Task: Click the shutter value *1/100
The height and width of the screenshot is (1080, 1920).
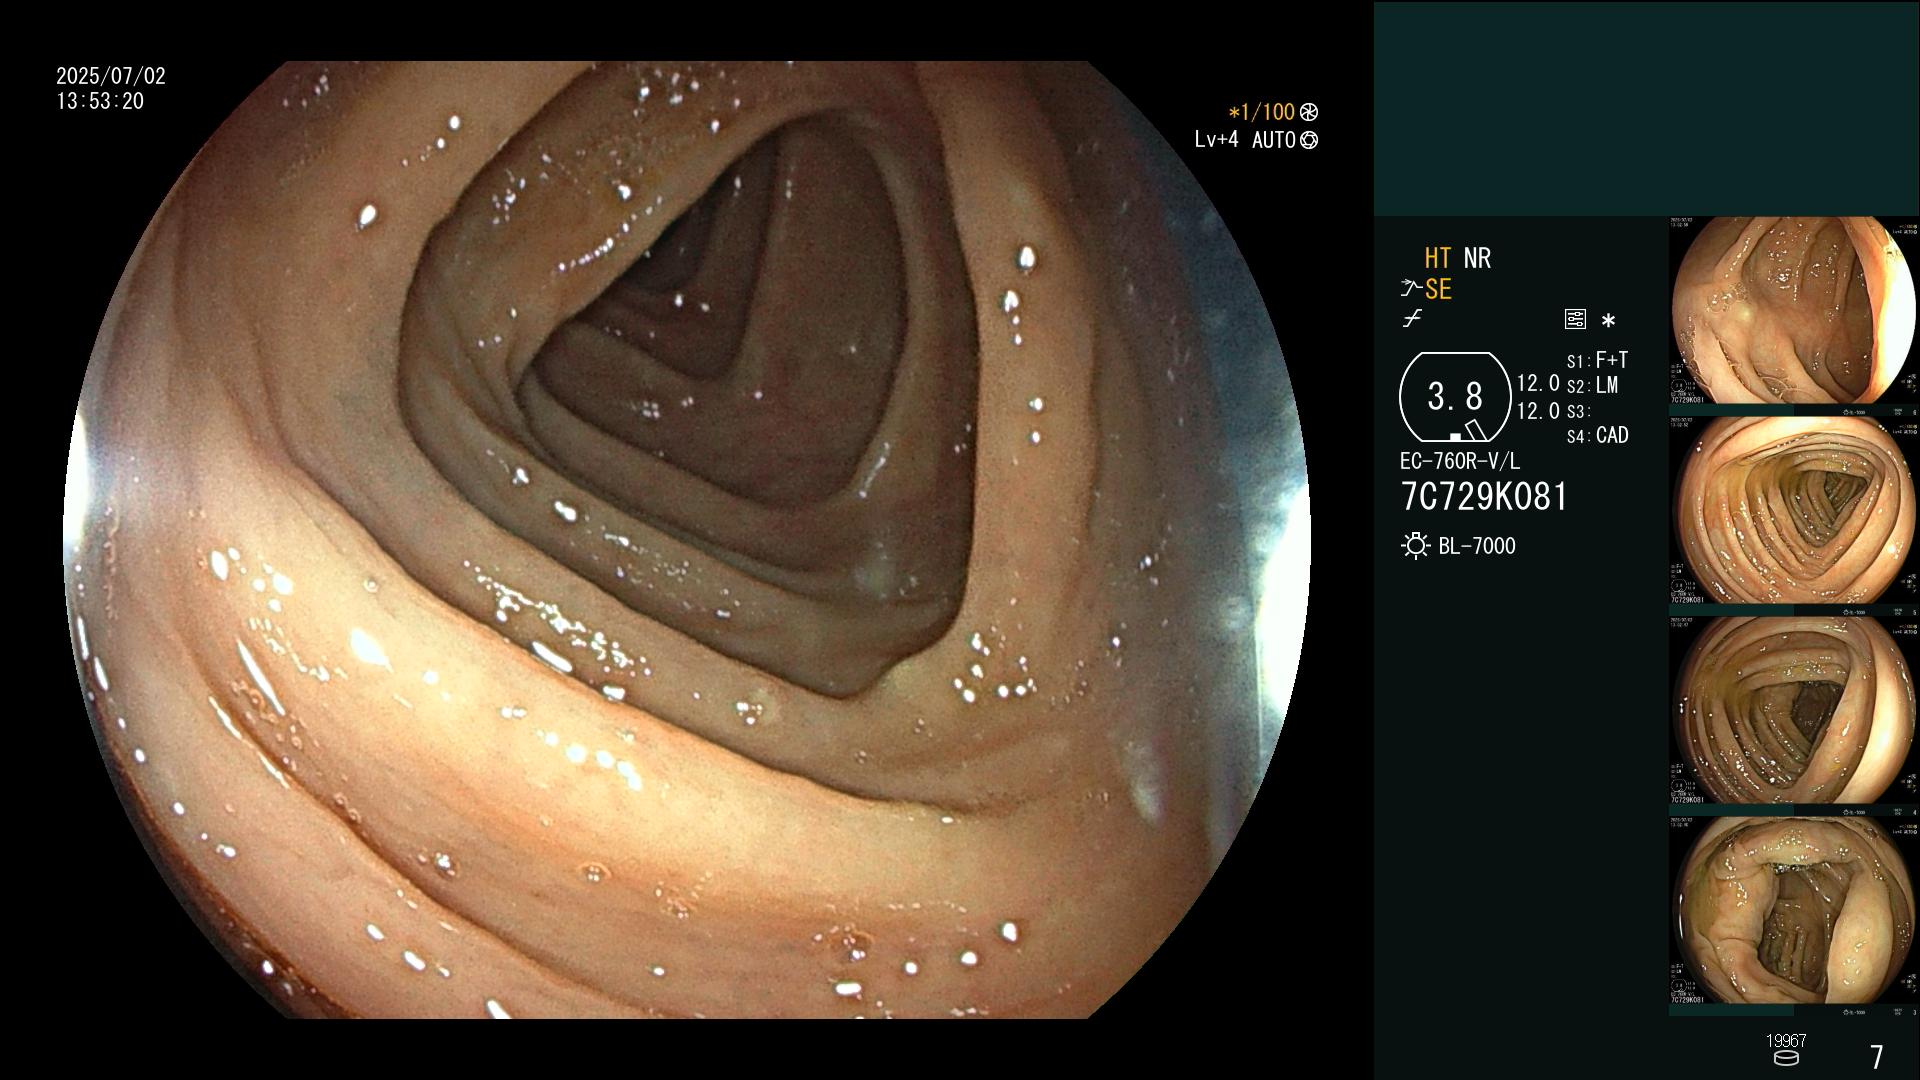Action: coord(1261,112)
